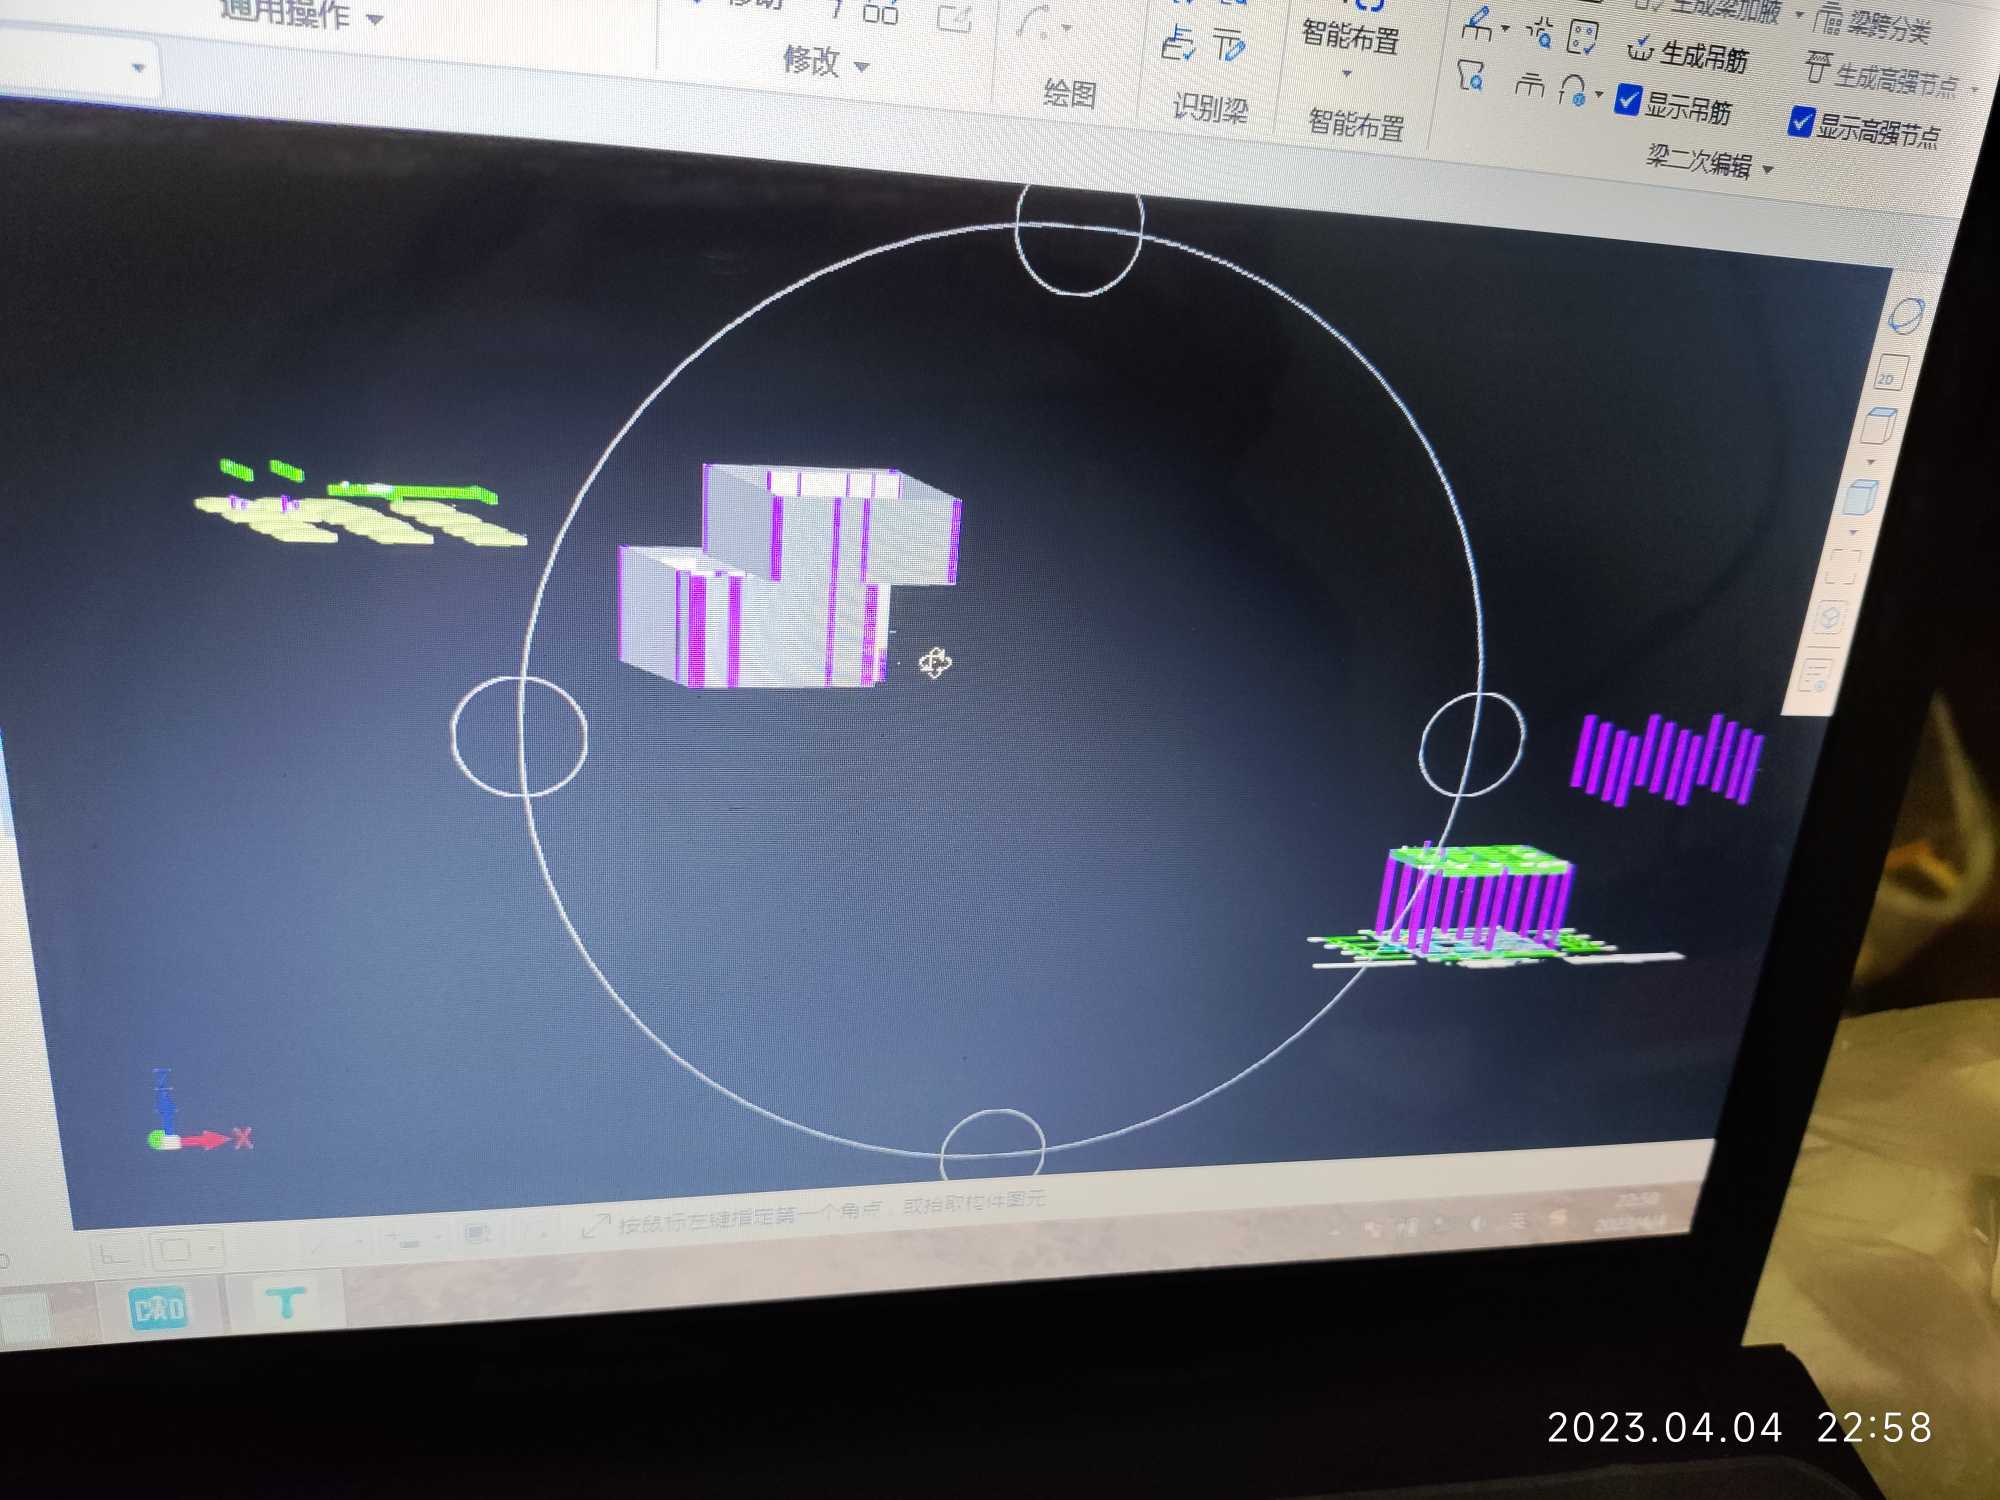Select the wireframe cube view icon

coord(1878,427)
